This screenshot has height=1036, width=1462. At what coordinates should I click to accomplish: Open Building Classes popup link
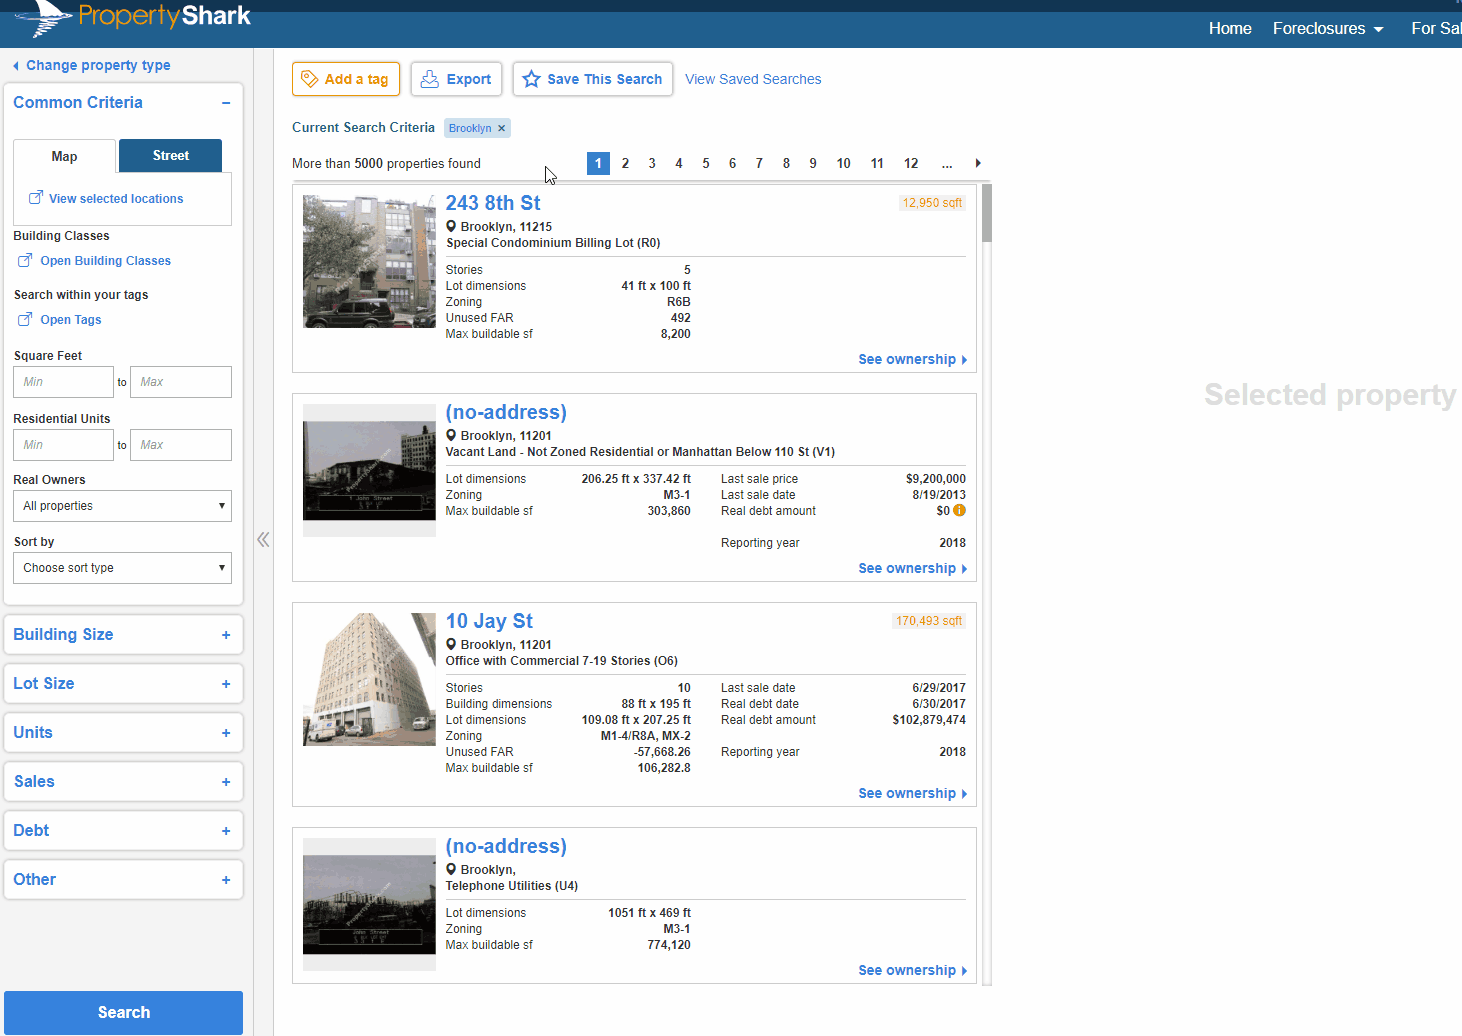(105, 261)
